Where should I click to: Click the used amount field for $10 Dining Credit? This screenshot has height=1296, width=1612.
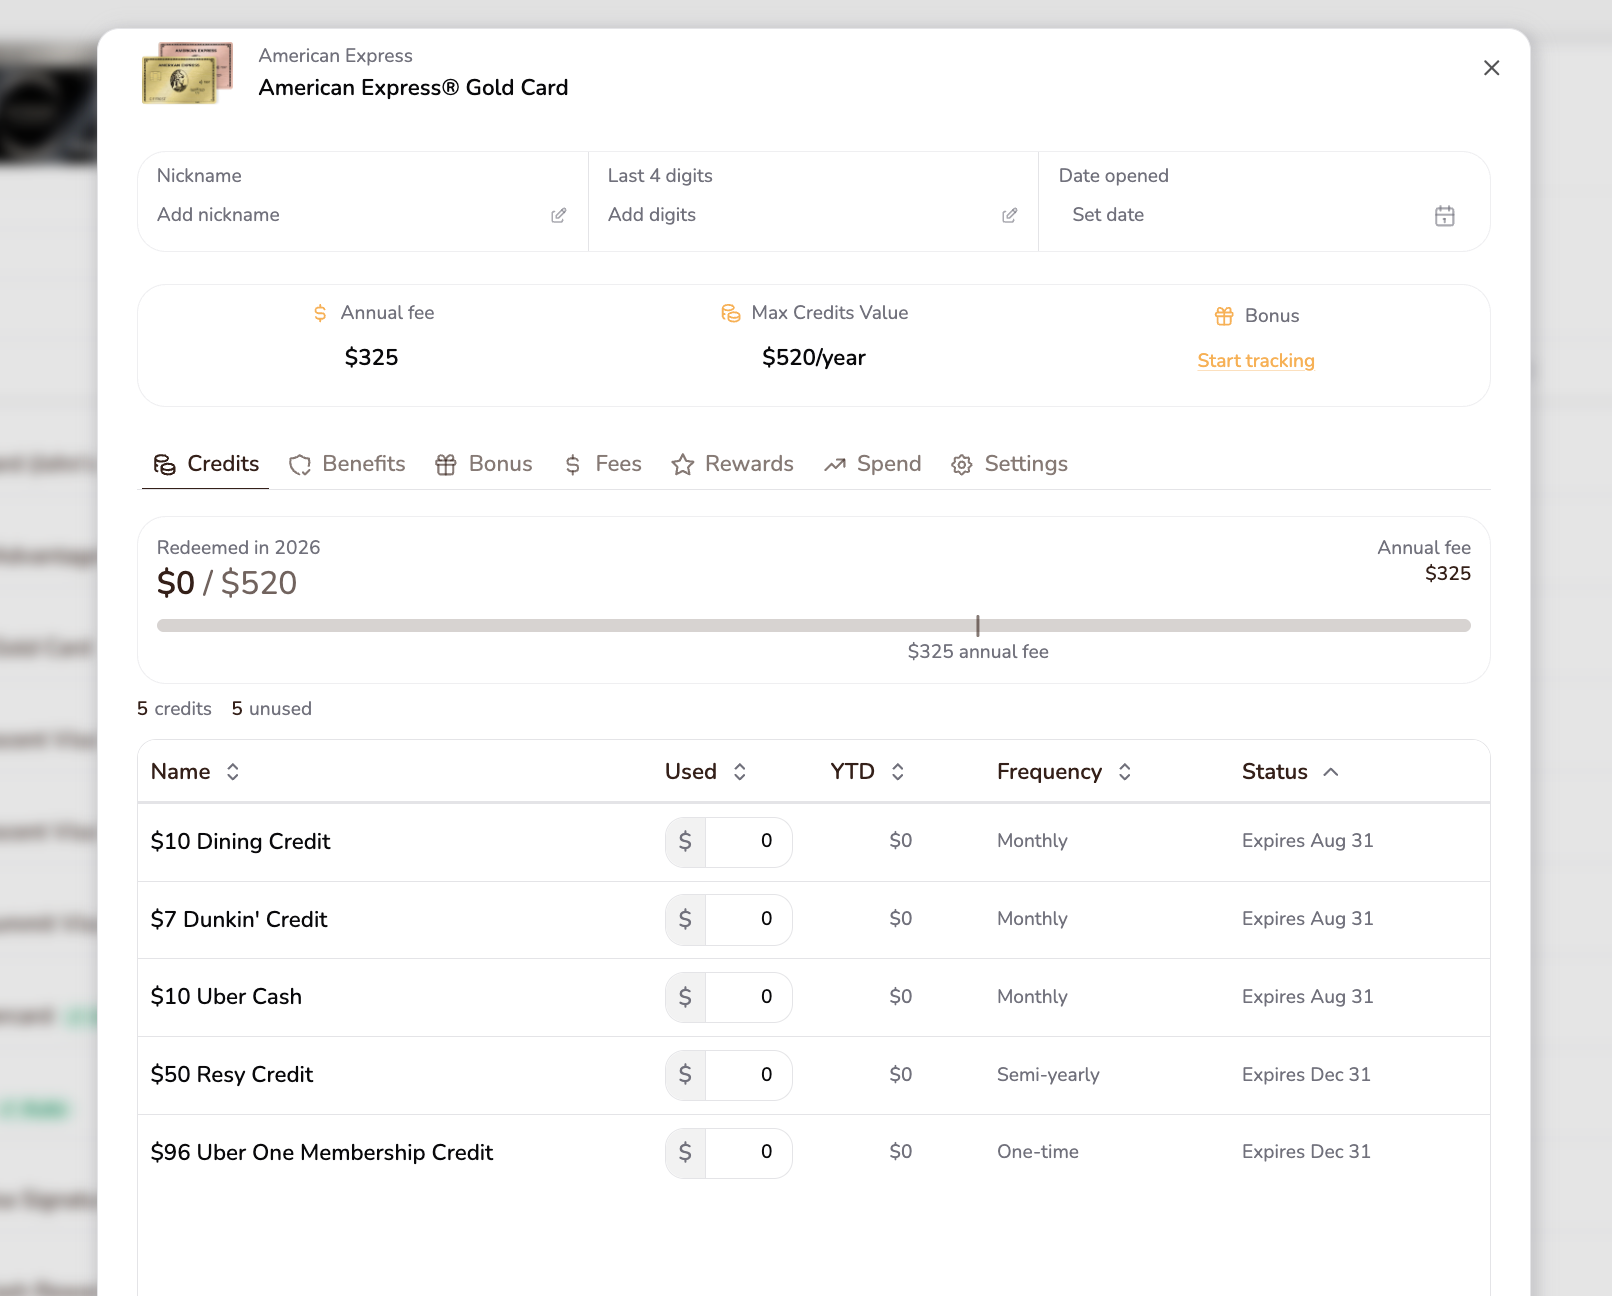[x=749, y=842]
